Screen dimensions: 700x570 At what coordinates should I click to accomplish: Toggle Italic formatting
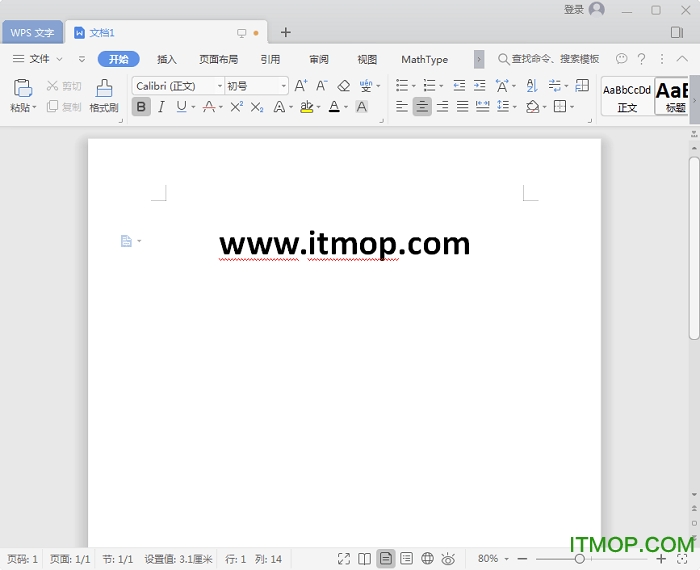161,107
